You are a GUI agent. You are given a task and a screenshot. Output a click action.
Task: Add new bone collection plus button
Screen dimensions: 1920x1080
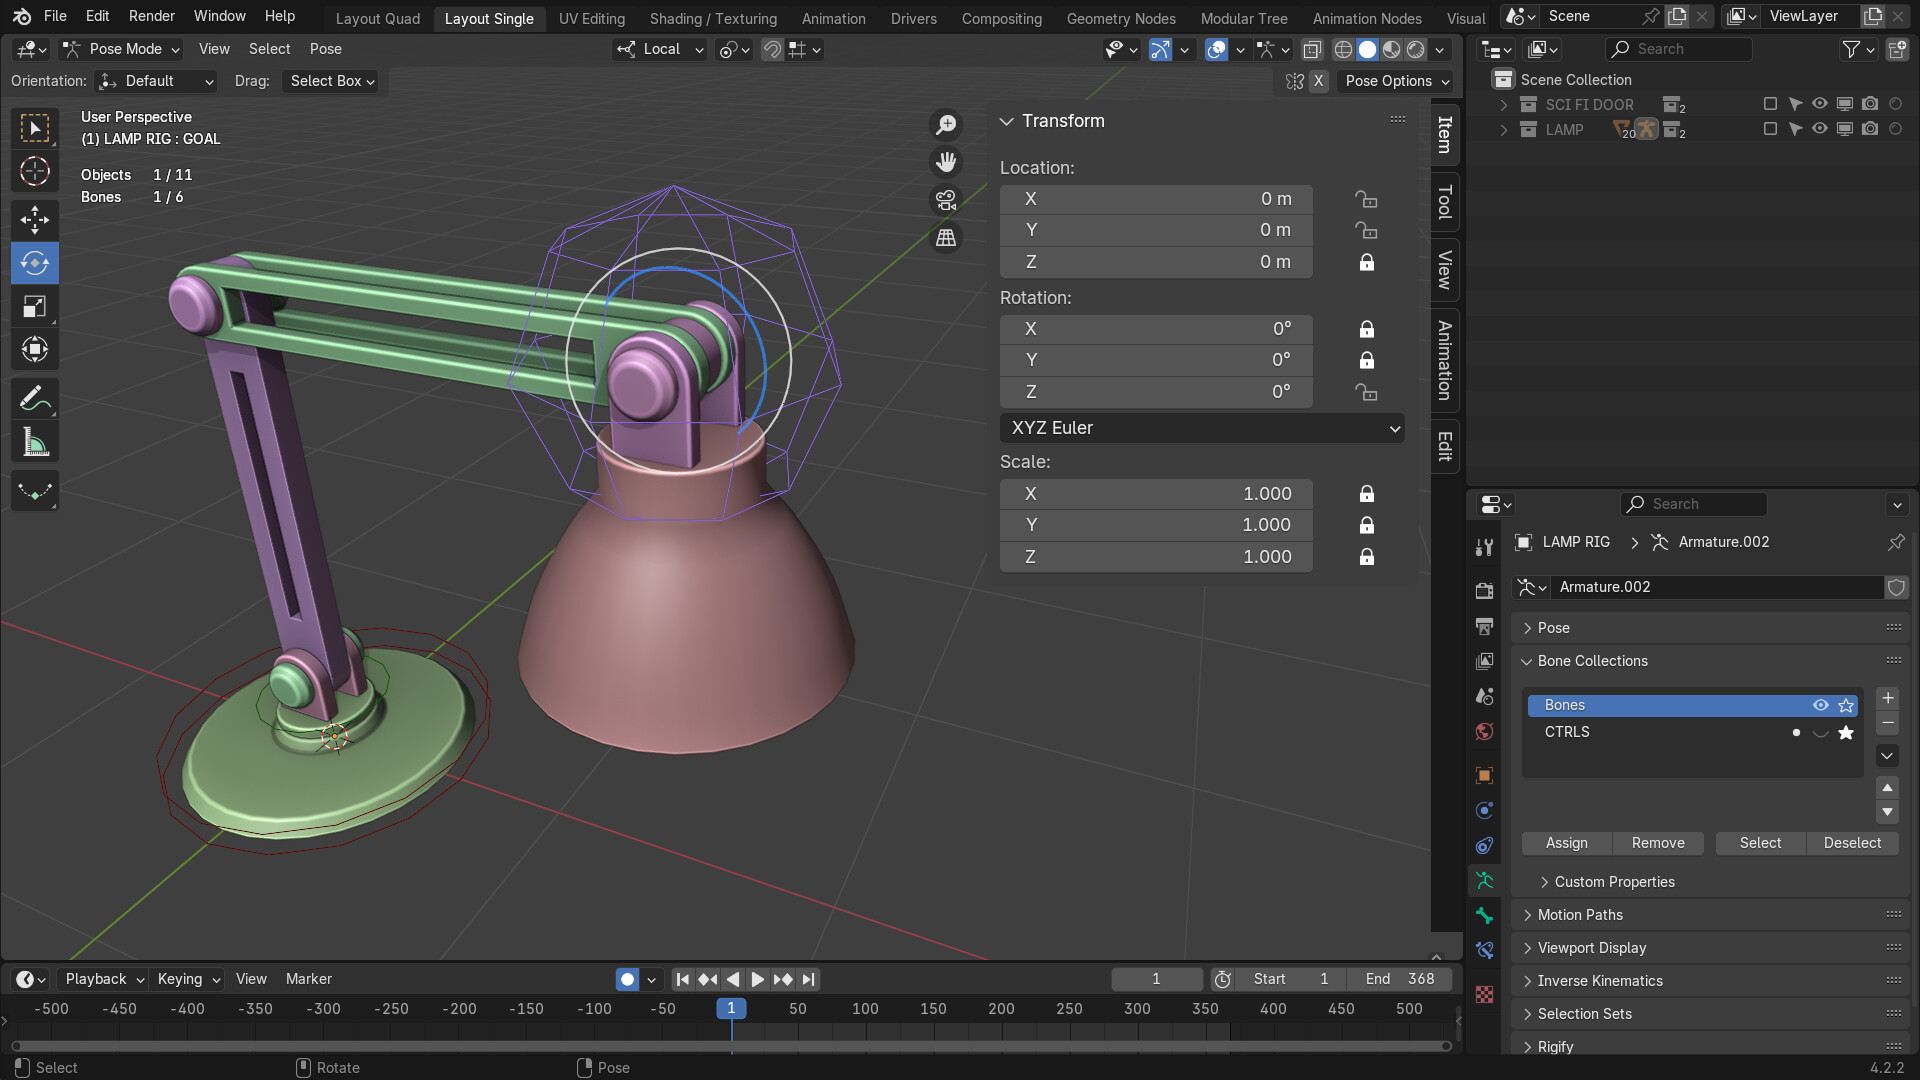click(1887, 698)
